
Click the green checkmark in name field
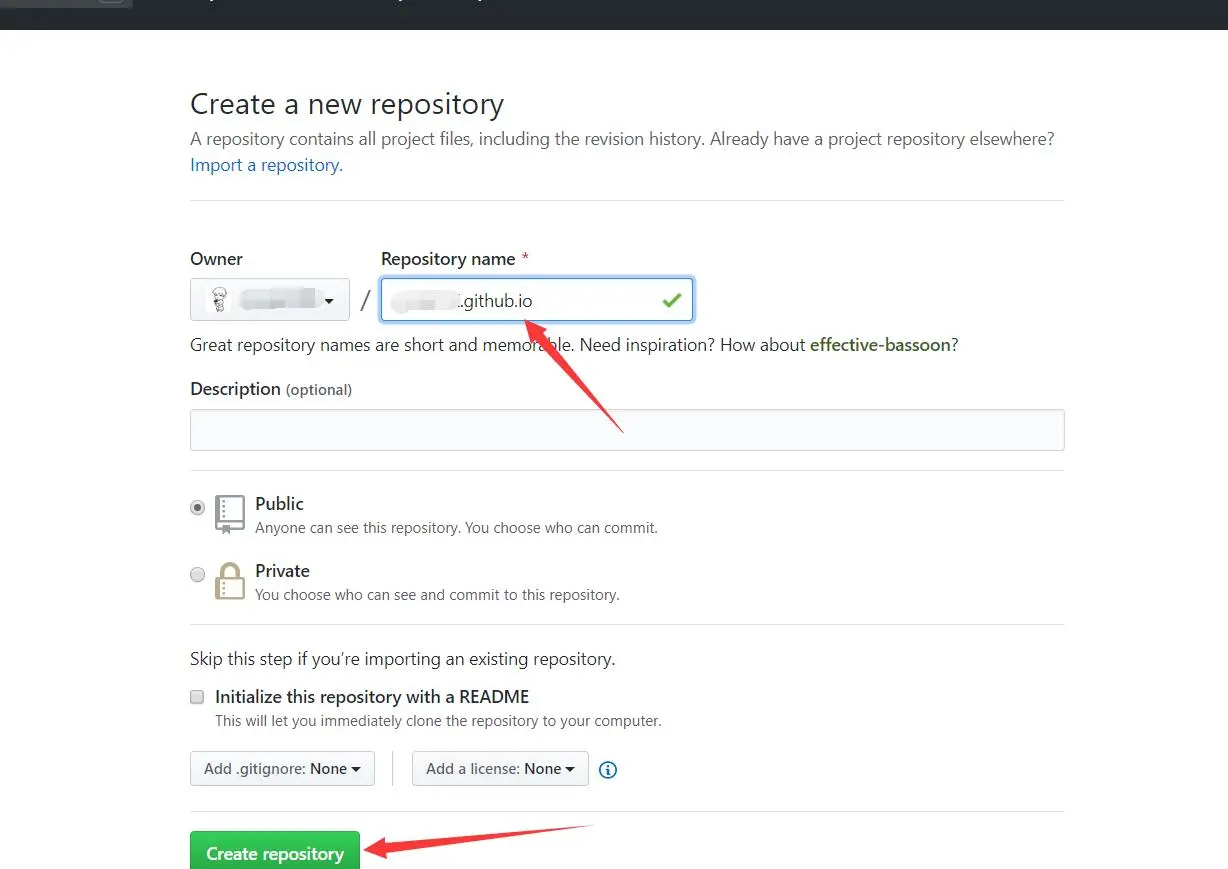672,300
